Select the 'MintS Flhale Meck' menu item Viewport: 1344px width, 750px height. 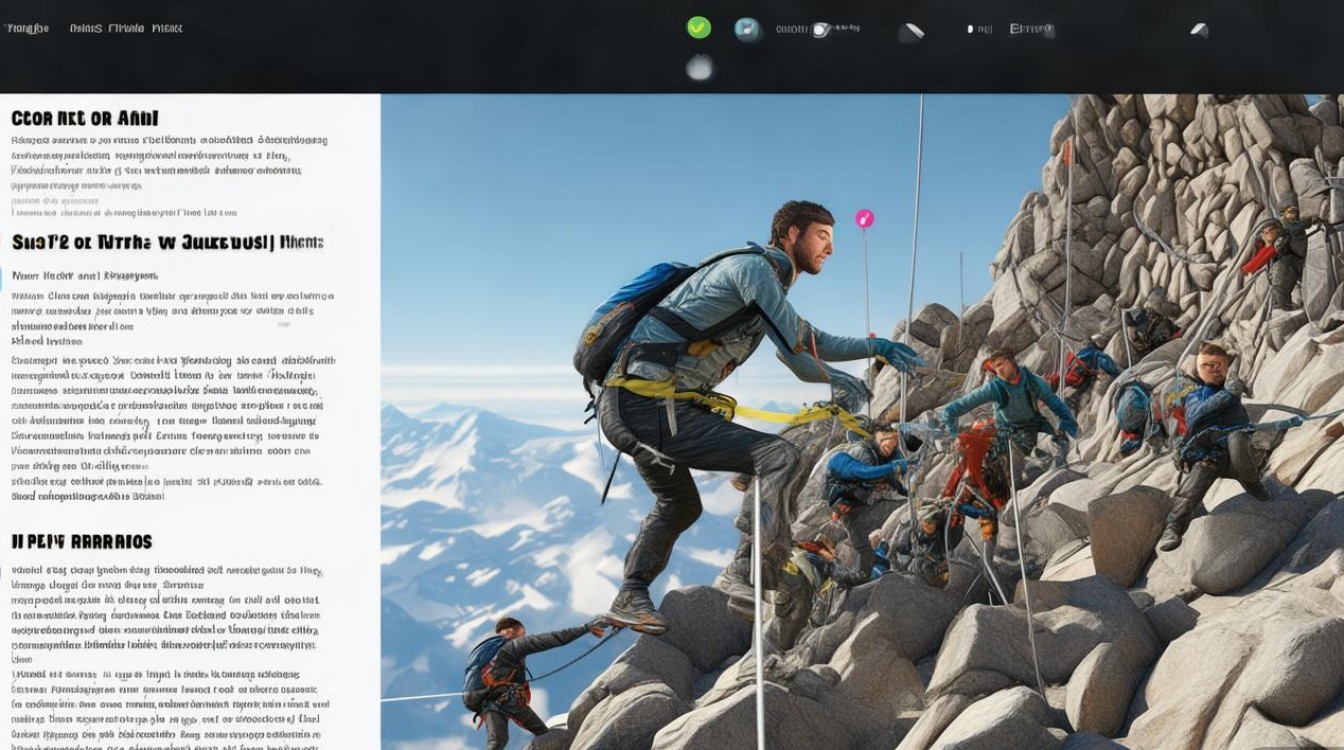tap(125, 28)
